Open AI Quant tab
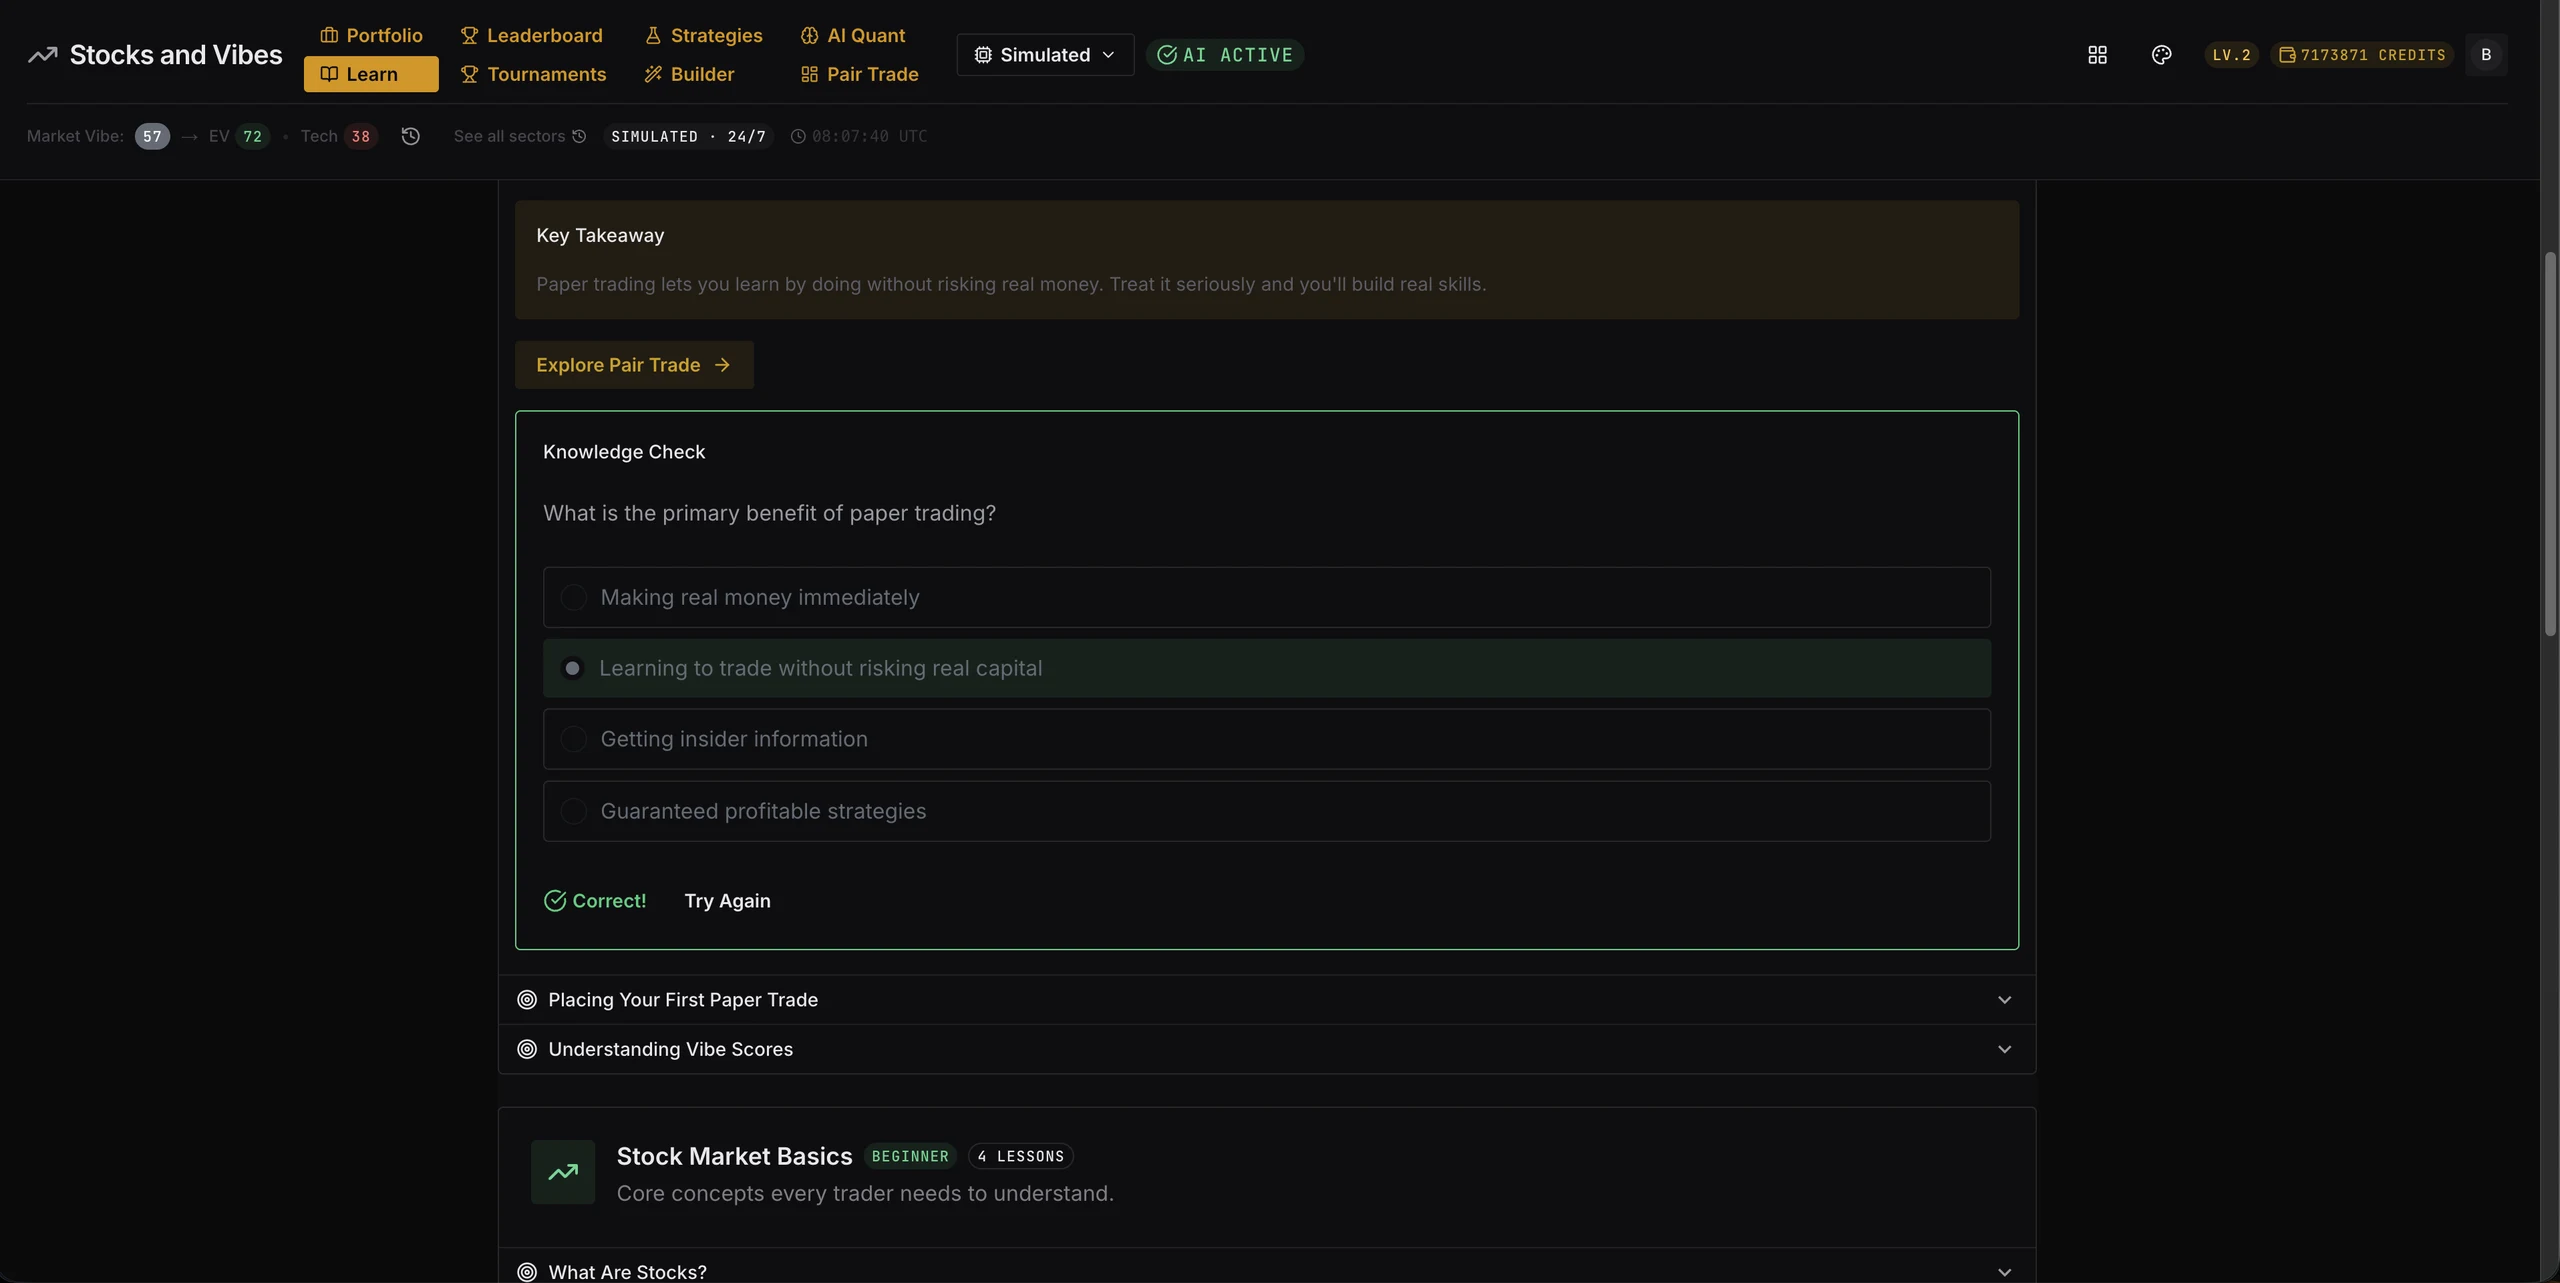Image resolution: width=2560 pixels, height=1283 pixels. [853, 35]
